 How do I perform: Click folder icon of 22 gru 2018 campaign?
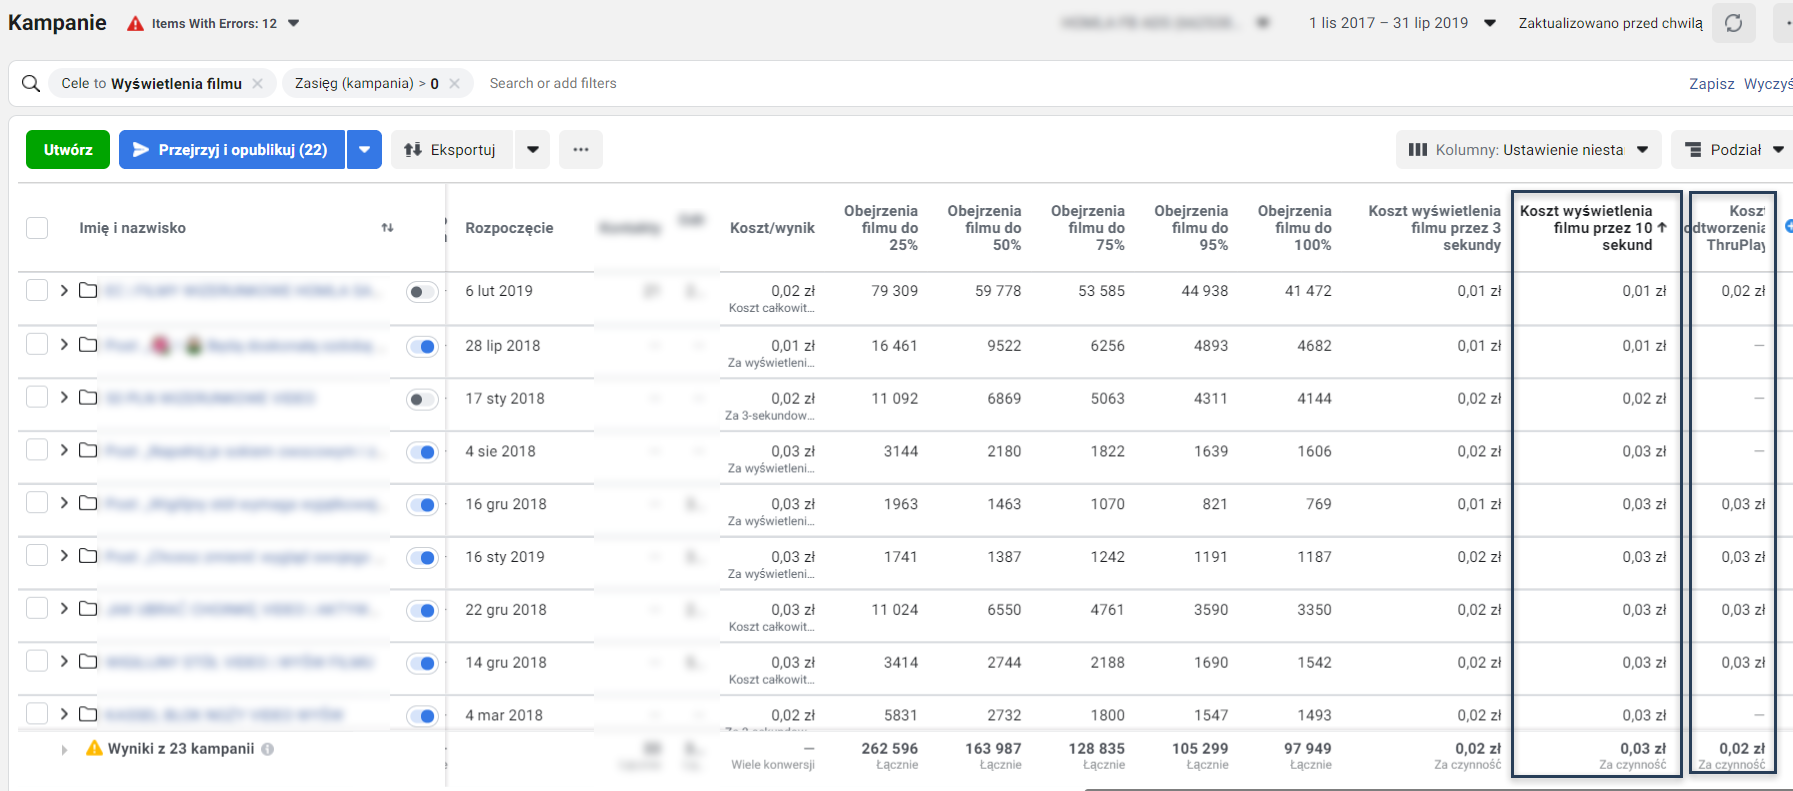point(88,609)
